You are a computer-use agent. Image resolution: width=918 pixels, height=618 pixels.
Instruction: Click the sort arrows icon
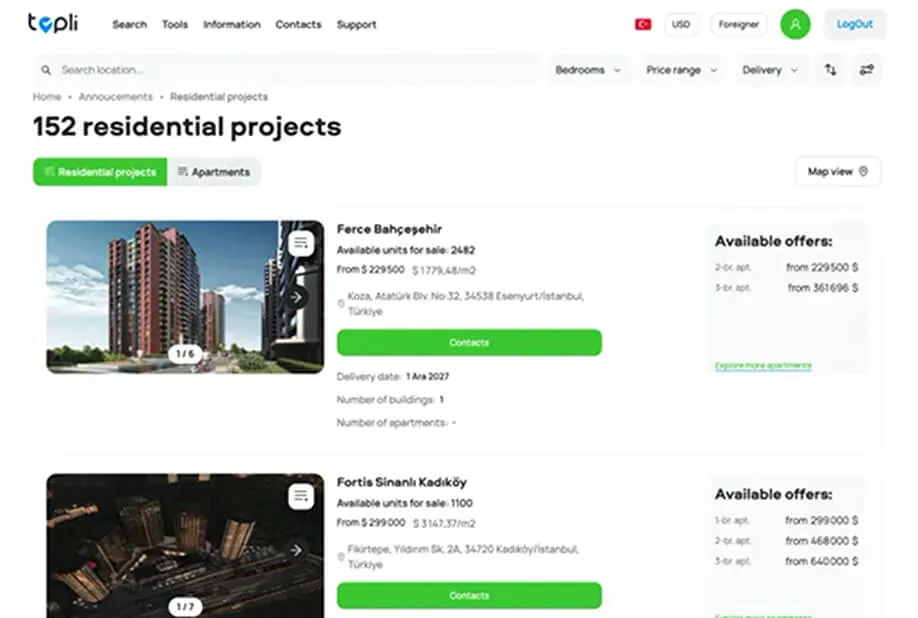tap(830, 70)
